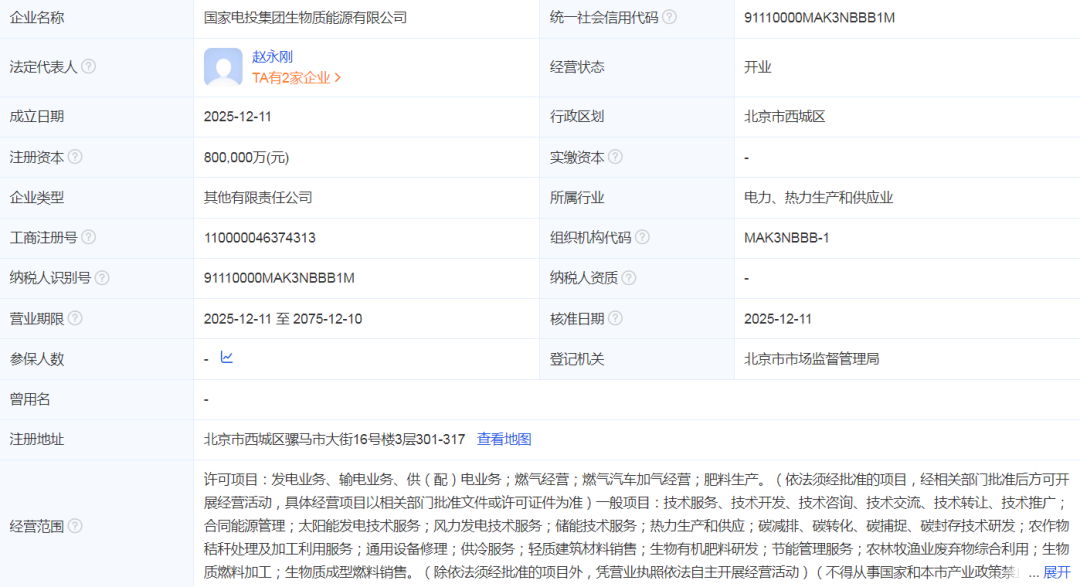This screenshot has height=587, width=1080.
Task: Open the tooltip icon for 工商注册号
Action: (89, 237)
